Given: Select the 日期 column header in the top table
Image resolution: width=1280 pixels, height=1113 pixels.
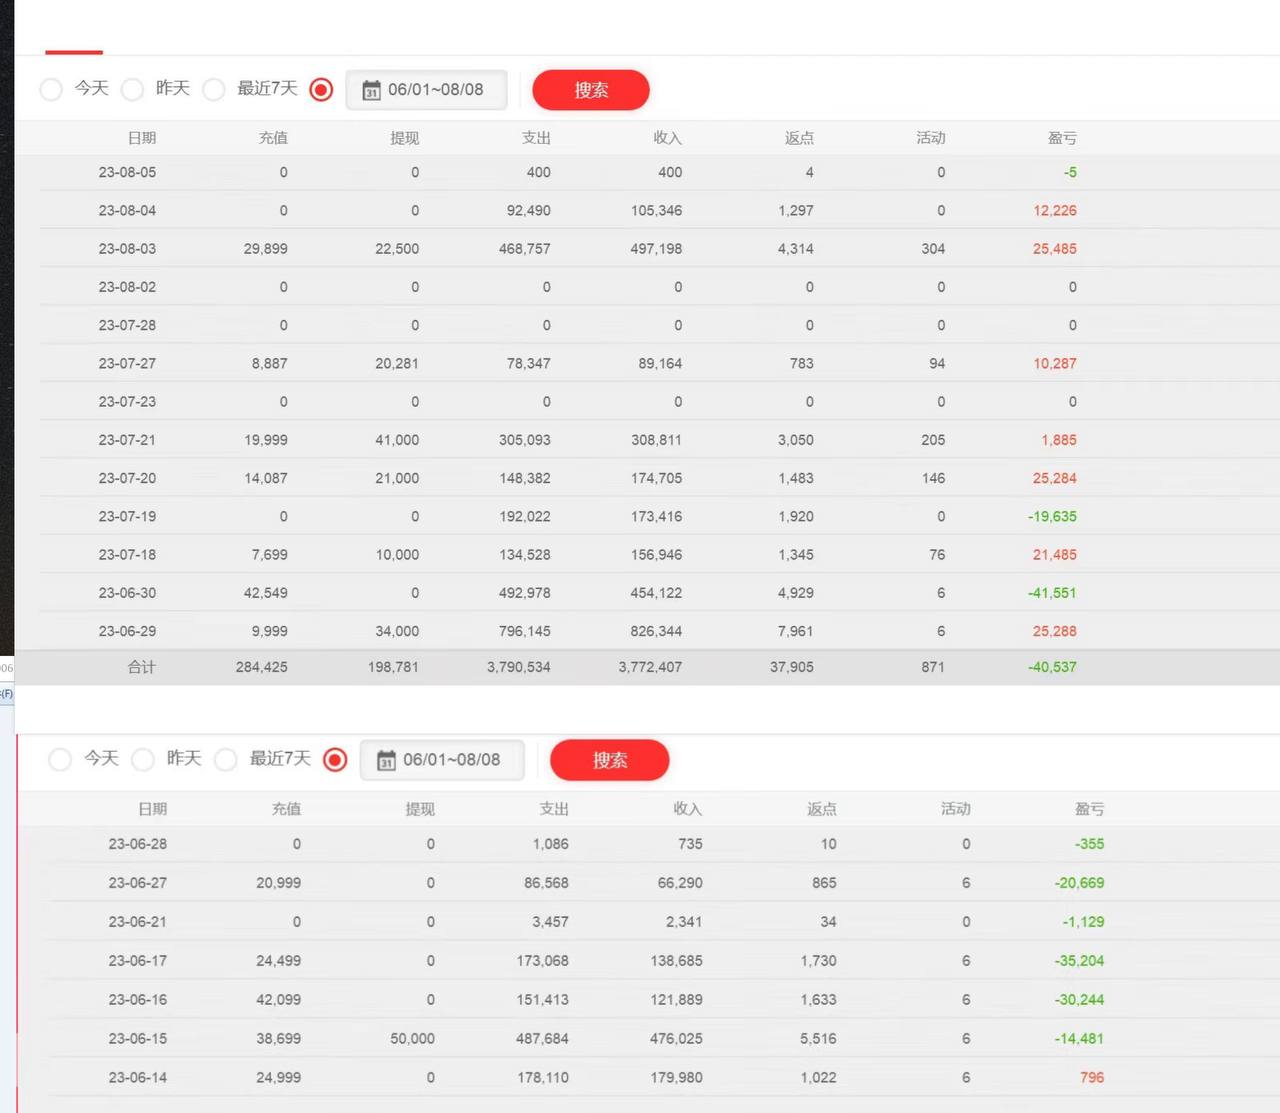Looking at the screenshot, I should 141,137.
